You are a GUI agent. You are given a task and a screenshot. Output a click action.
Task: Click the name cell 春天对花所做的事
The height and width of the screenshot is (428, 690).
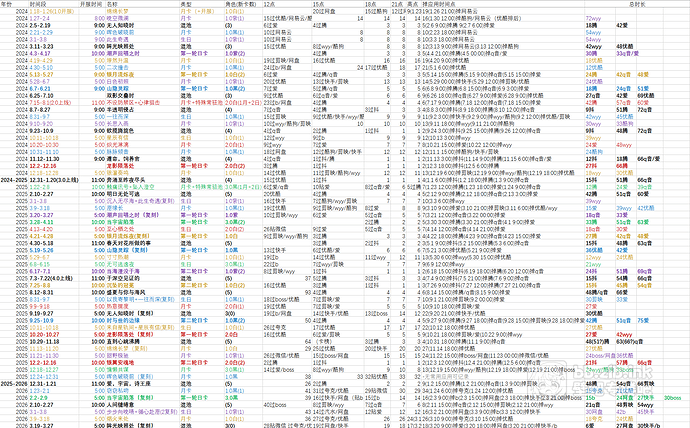click(x=128, y=243)
